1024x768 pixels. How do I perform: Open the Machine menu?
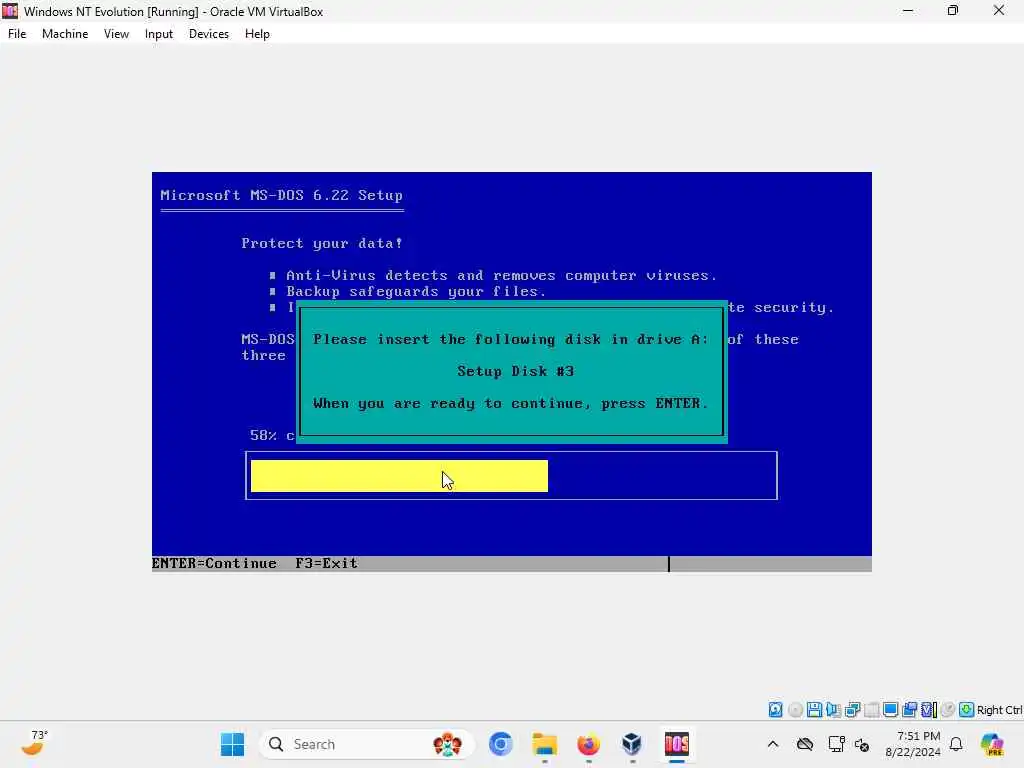[65, 34]
